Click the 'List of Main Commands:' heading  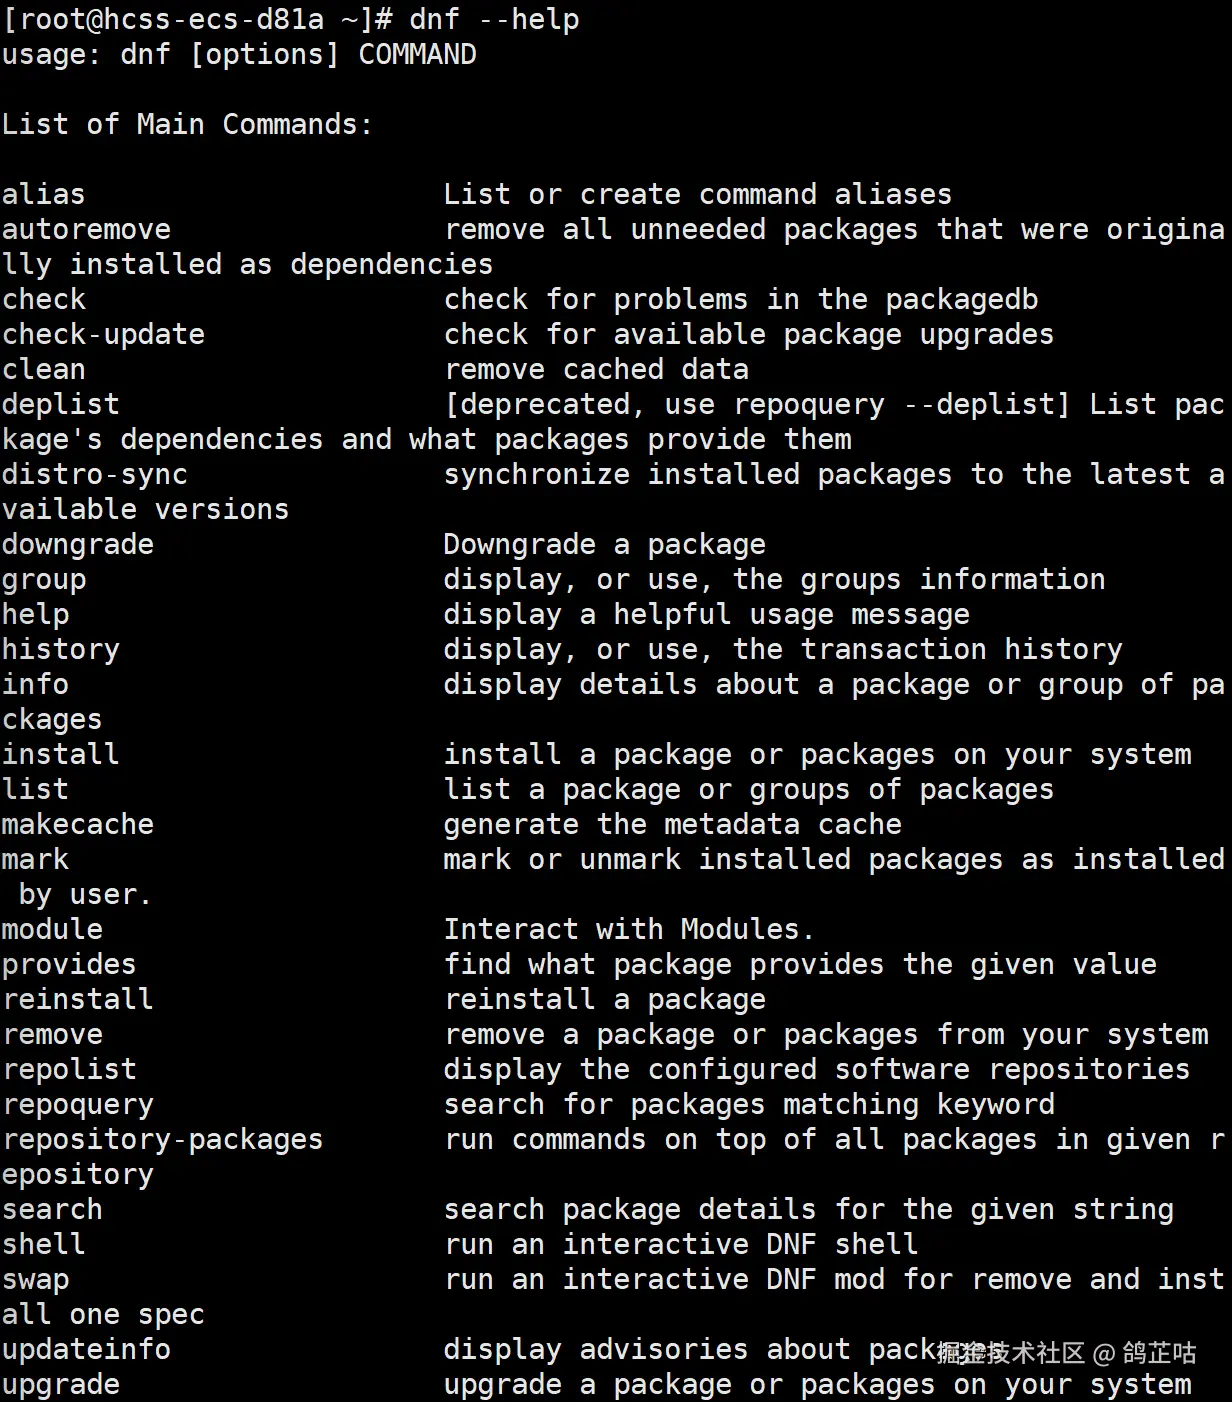187,124
